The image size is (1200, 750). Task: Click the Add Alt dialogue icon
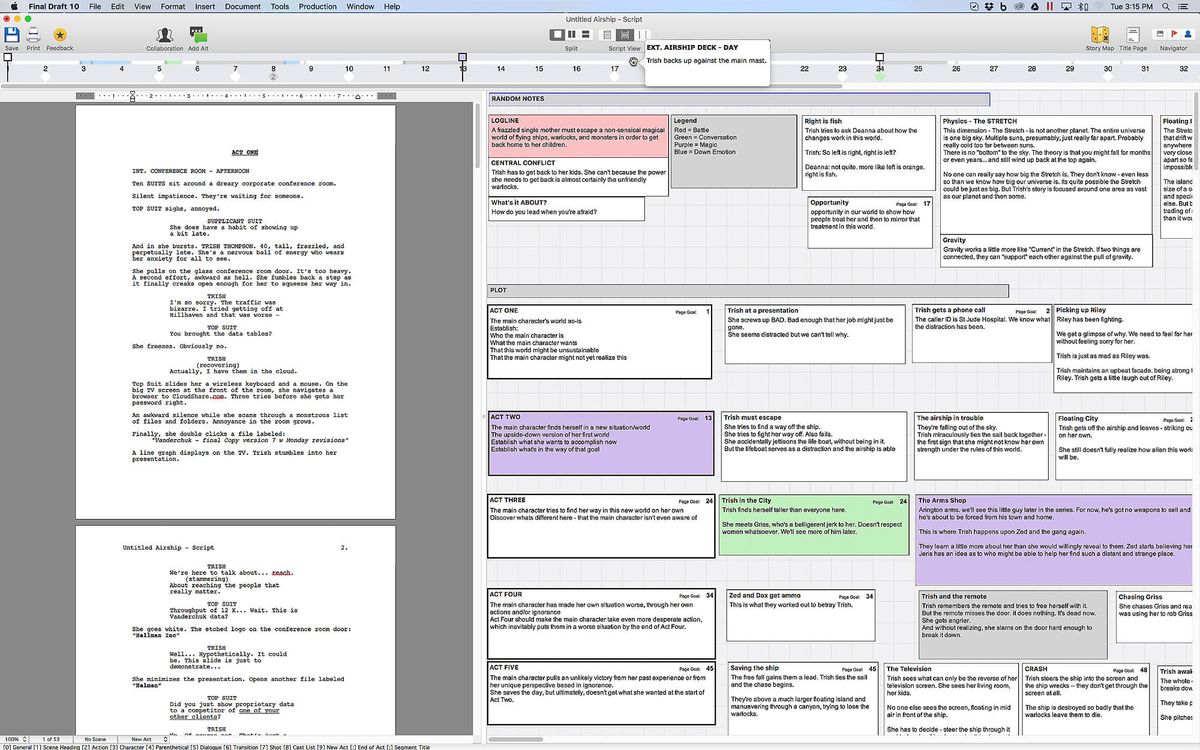pyautogui.click(x=196, y=35)
